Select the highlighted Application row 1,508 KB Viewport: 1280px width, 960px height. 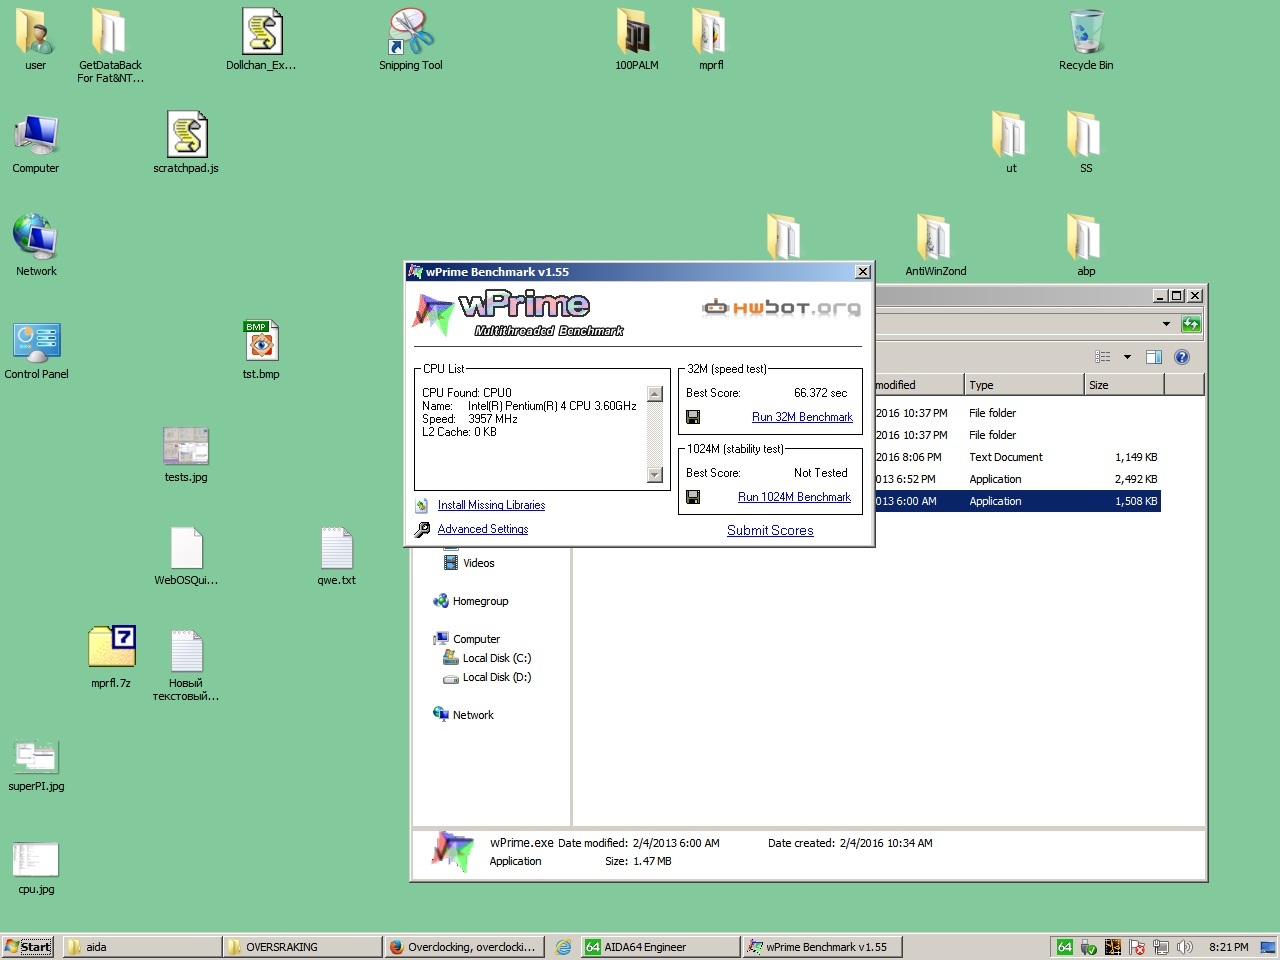coord(1018,501)
